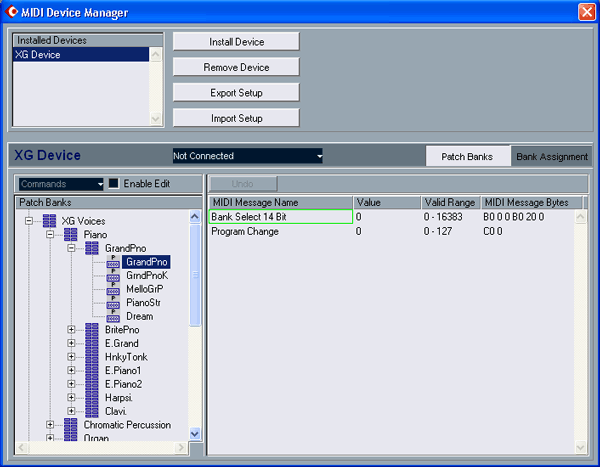Collapse the XG Voices tree node
Screen dimensions: 600x467
click(29, 221)
